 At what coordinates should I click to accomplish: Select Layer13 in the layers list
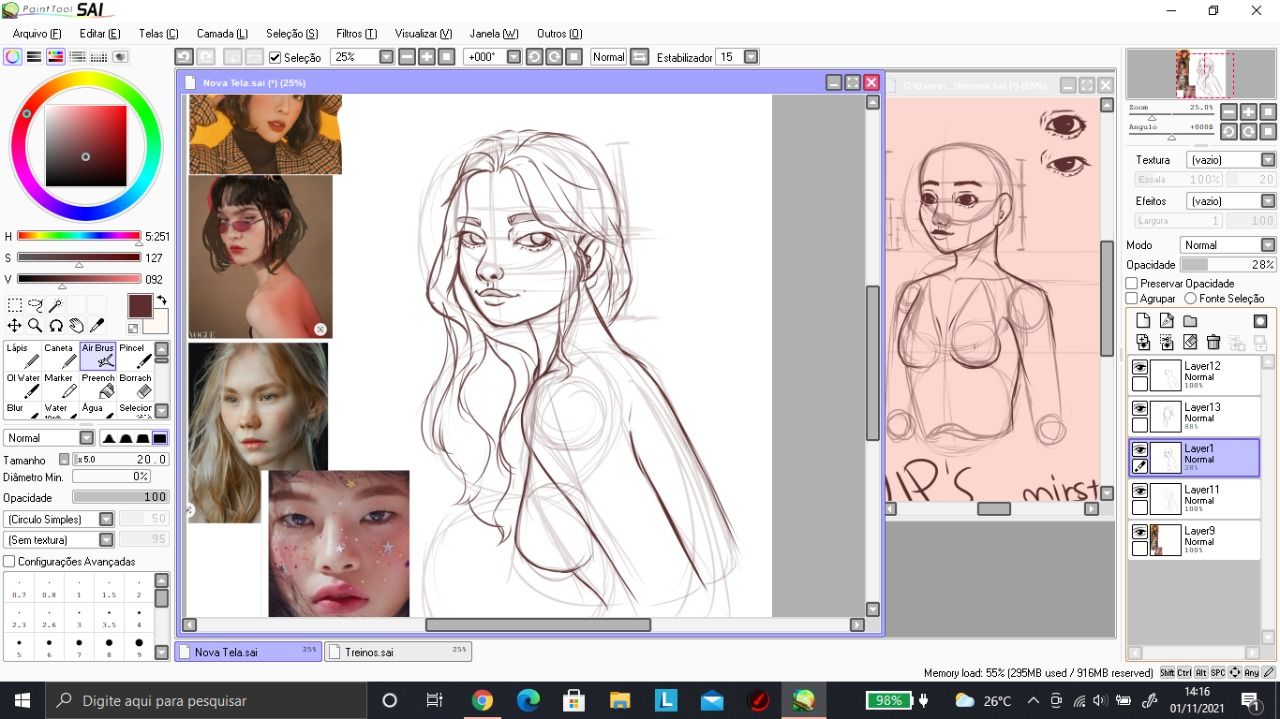1194,418
